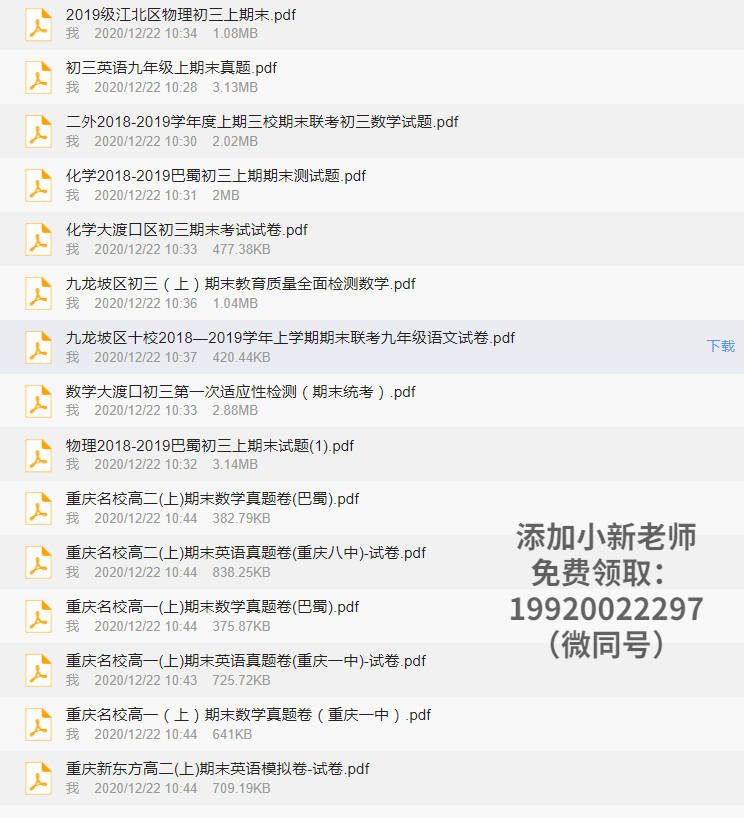Screen dimensions: 744x818
Task: Click the 3.14MB file size text
Action: click(x=235, y=464)
